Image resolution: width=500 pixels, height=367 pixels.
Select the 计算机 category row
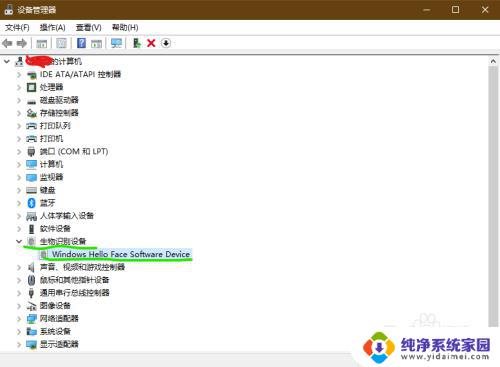[51, 164]
